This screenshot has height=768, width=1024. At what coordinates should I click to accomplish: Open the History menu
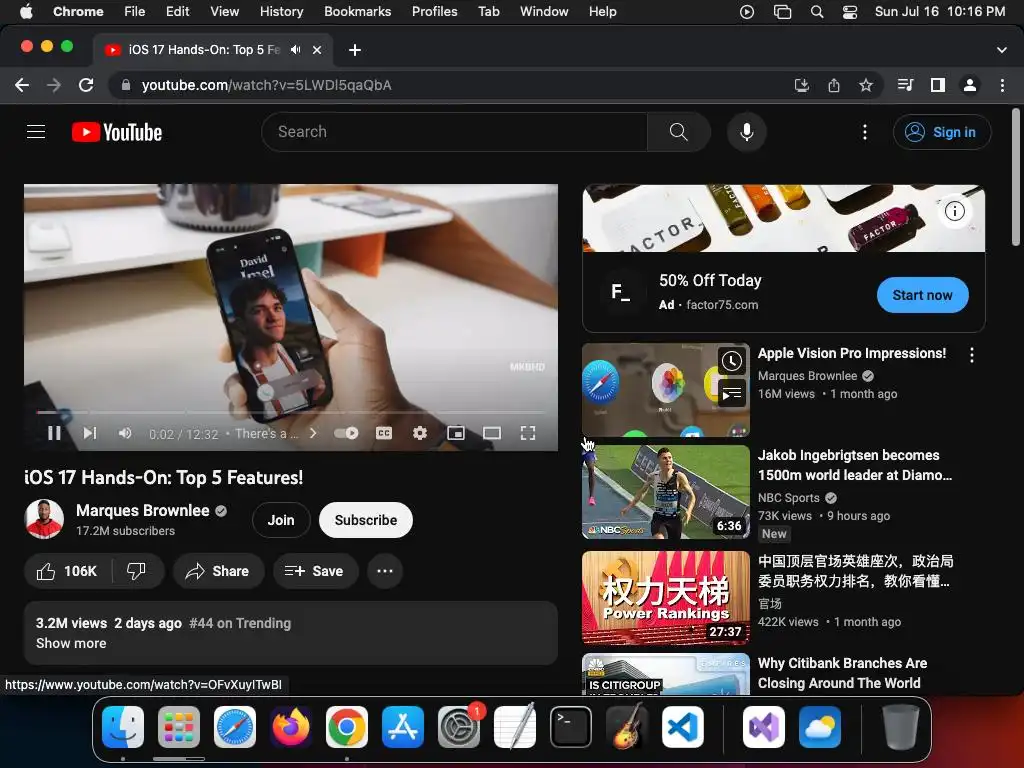tap(281, 12)
